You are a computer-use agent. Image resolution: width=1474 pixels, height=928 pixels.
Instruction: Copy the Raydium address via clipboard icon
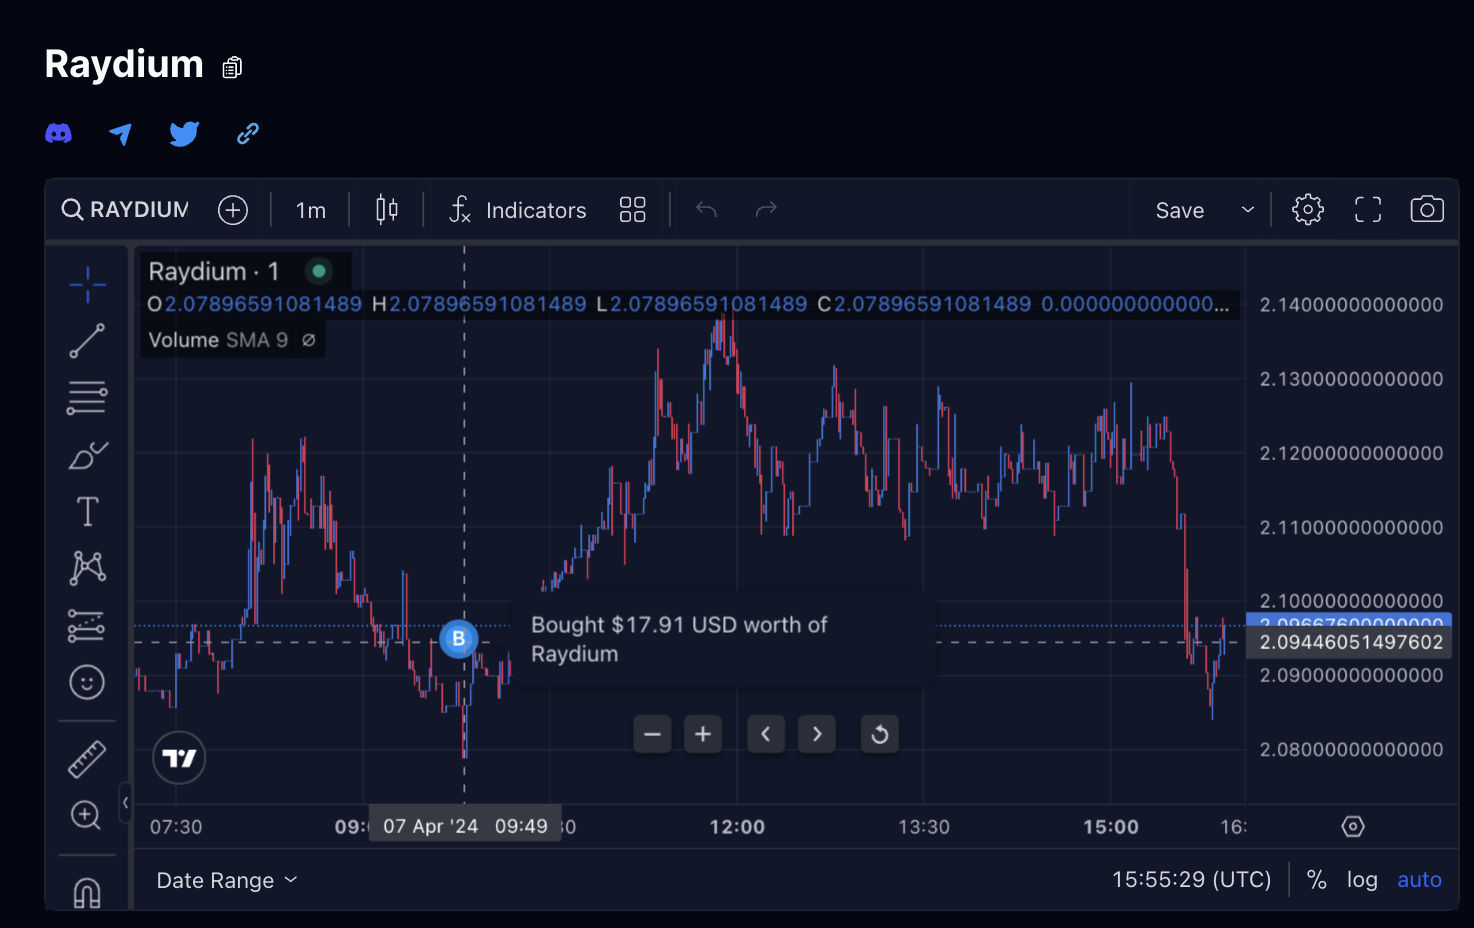click(x=232, y=67)
